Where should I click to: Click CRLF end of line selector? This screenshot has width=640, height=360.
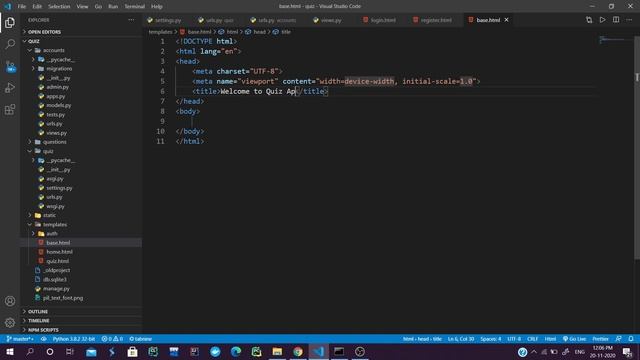[x=532, y=339]
